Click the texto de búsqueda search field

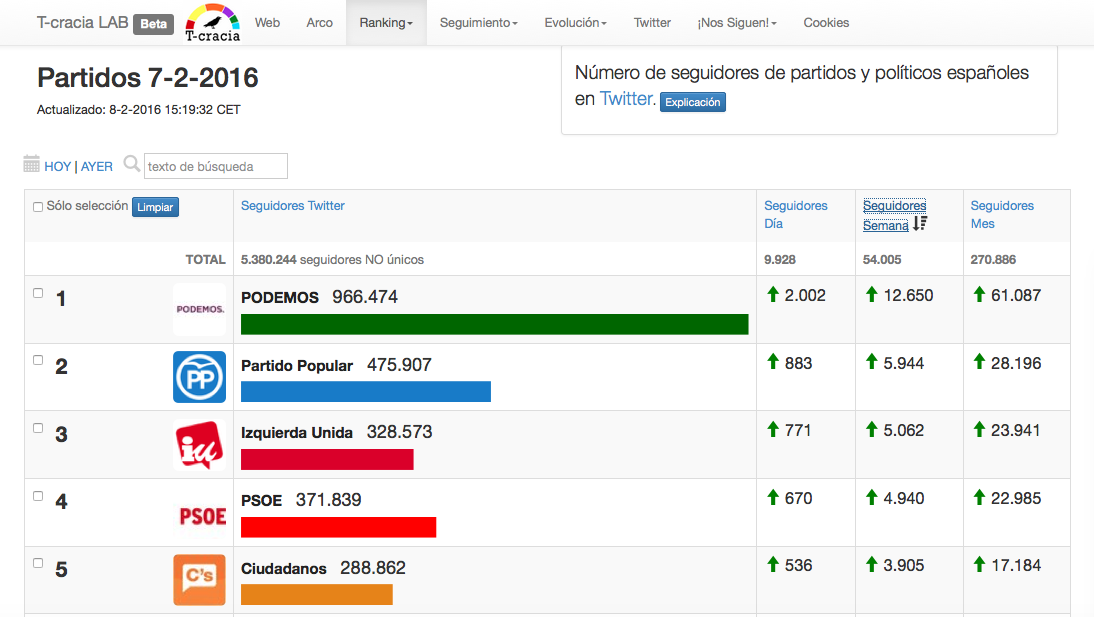pos(215,166)
